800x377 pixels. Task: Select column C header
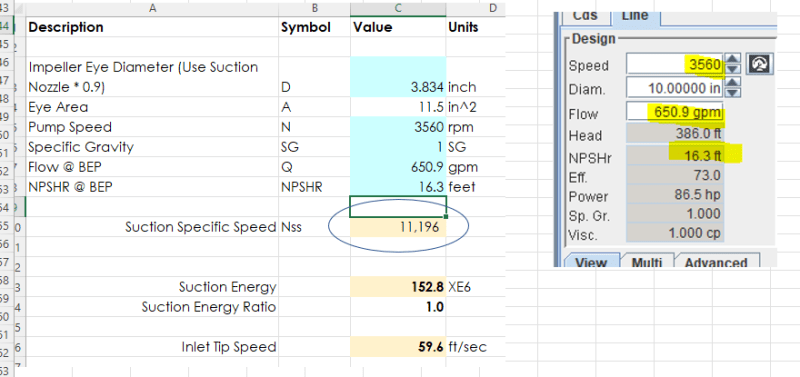tap(398, 8)
